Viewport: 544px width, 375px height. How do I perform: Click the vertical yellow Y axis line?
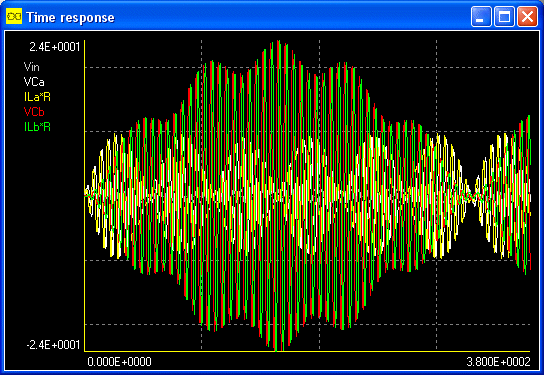85,196
